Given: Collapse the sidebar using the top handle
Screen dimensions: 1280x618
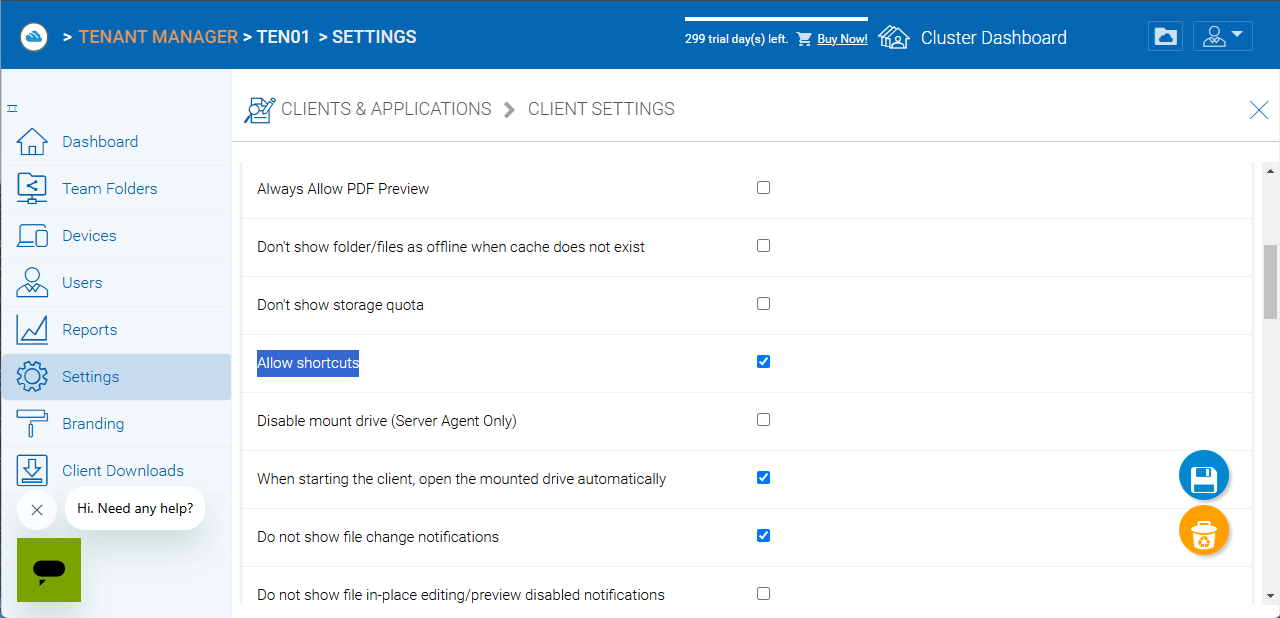Looking at the screenshot, I should pyautogui.click(x=12, y=108).
